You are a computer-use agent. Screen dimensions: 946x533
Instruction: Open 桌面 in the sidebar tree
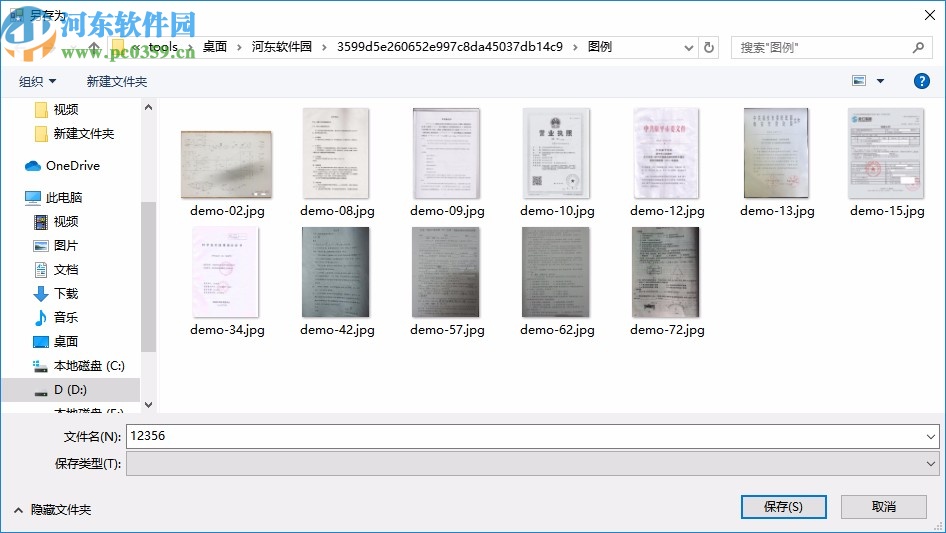click(56, 342)
